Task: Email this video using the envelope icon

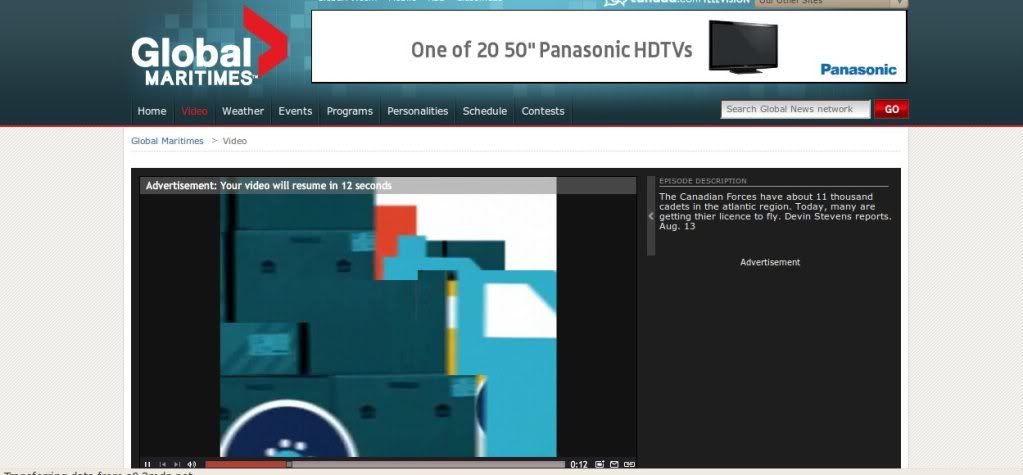Action: click(614, 465)
